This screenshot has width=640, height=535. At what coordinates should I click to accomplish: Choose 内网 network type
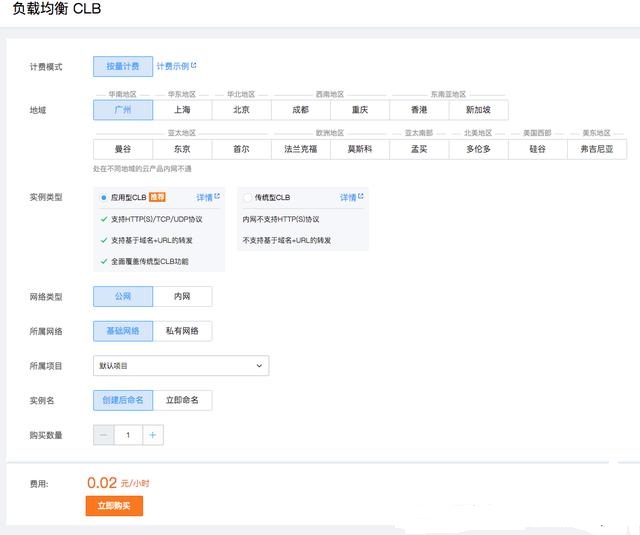182,297
